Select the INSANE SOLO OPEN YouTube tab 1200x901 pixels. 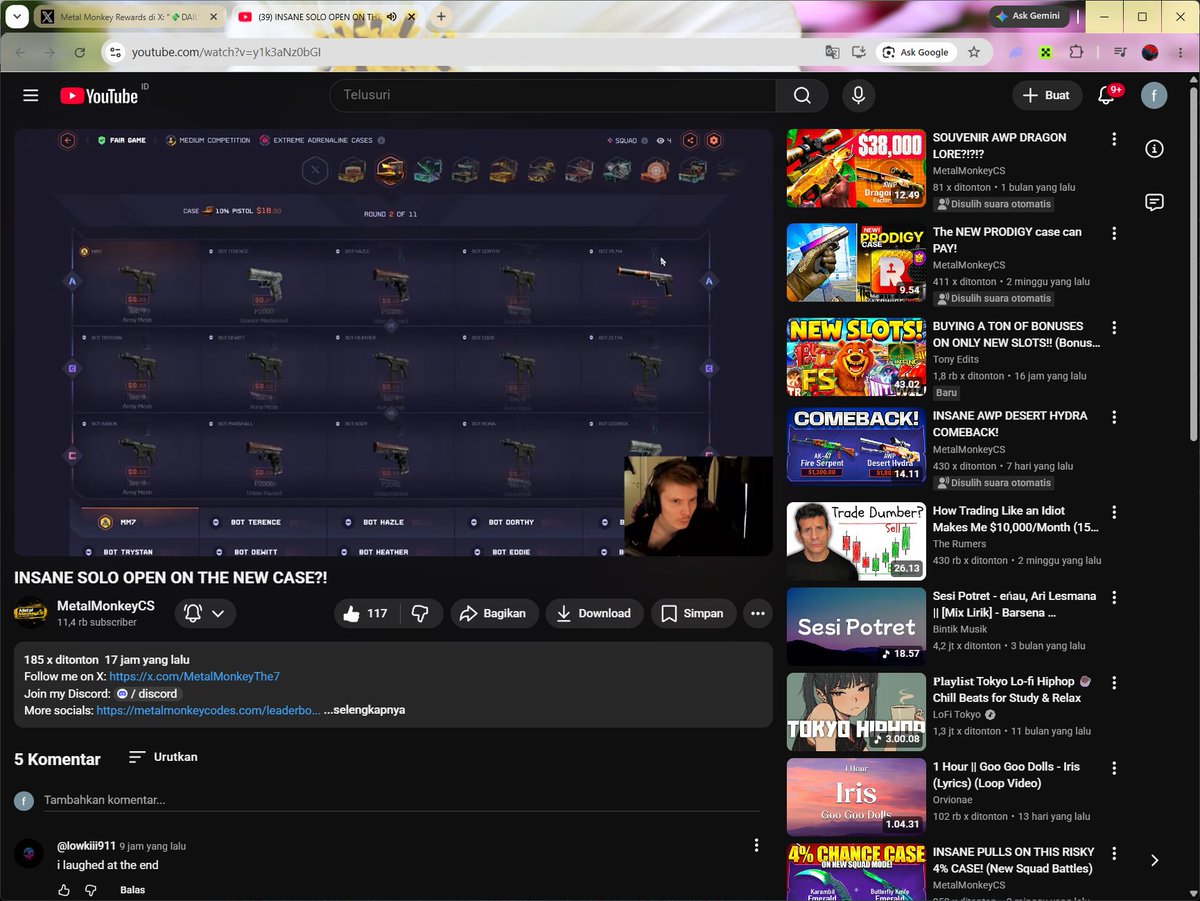(318, 17)
